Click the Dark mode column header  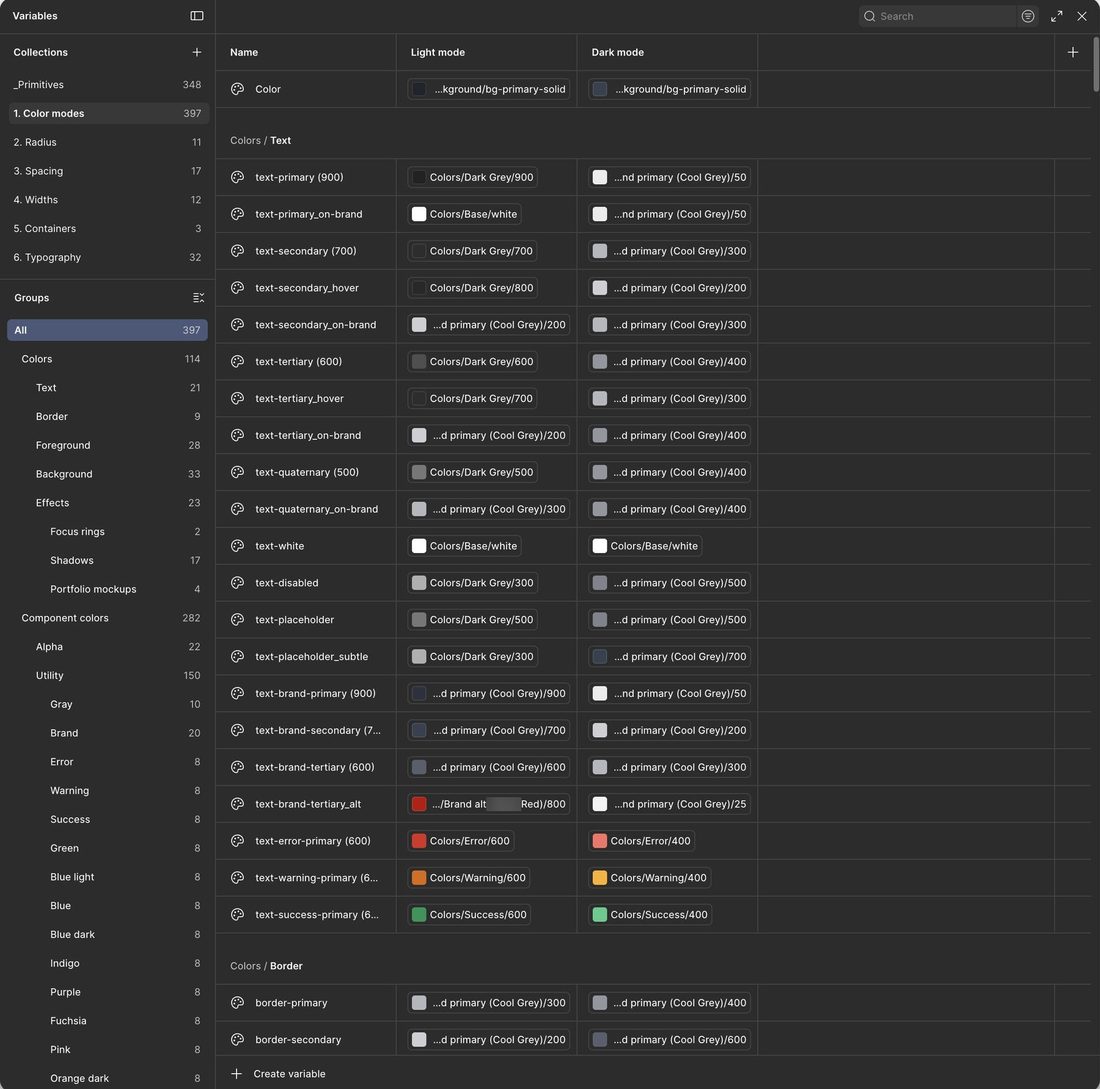click(x=617, y=52)
